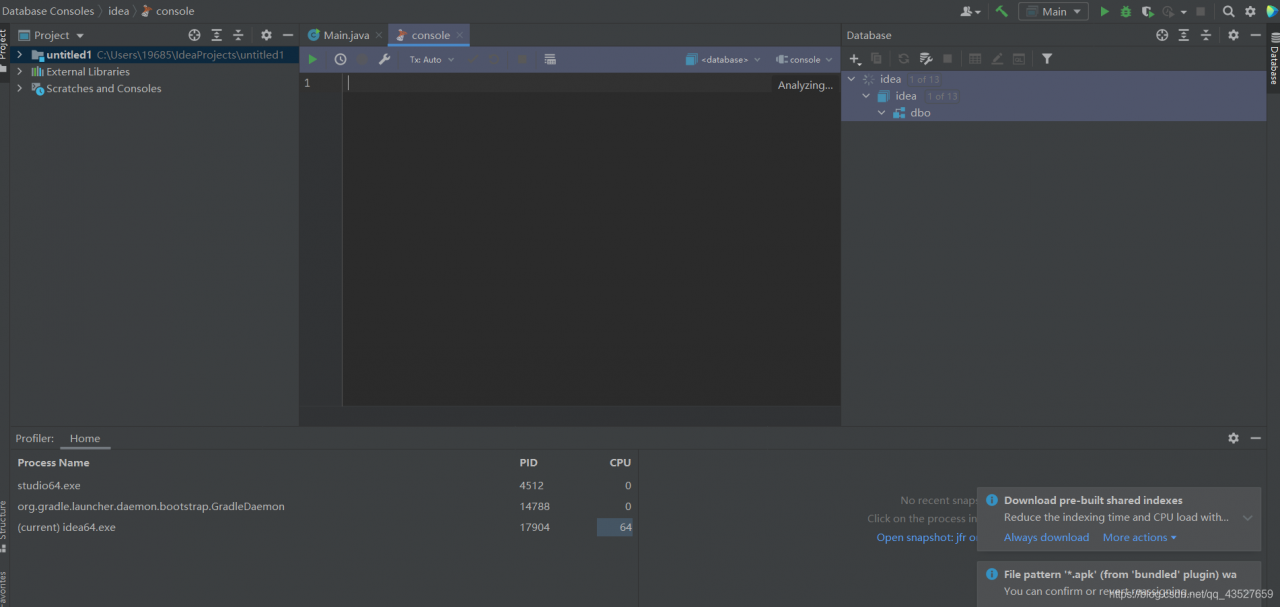This screenshot has width=1280, height=607.
Task: Toggle the Database tool window stripe button
Action: tap(1274, 60)
